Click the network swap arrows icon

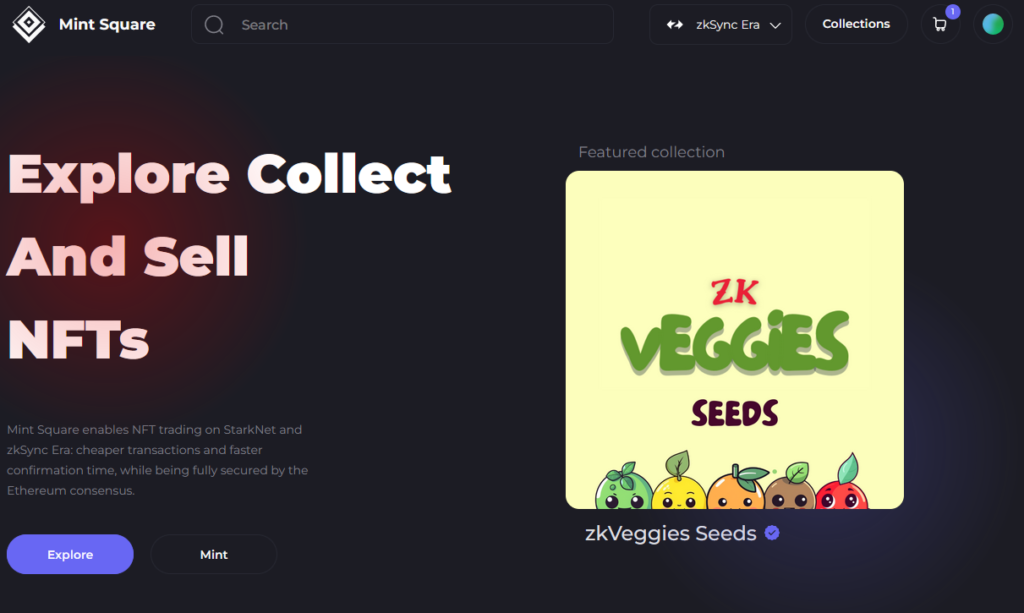click(675, 25)
